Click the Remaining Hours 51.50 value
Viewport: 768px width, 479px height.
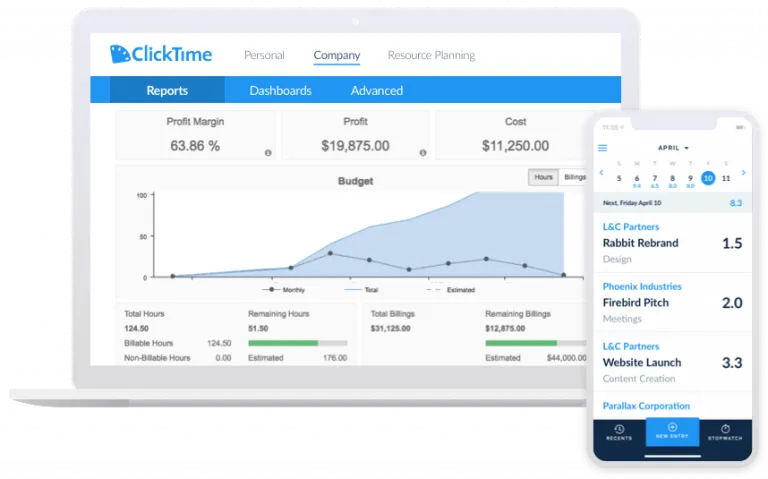[x=258, y=329]
